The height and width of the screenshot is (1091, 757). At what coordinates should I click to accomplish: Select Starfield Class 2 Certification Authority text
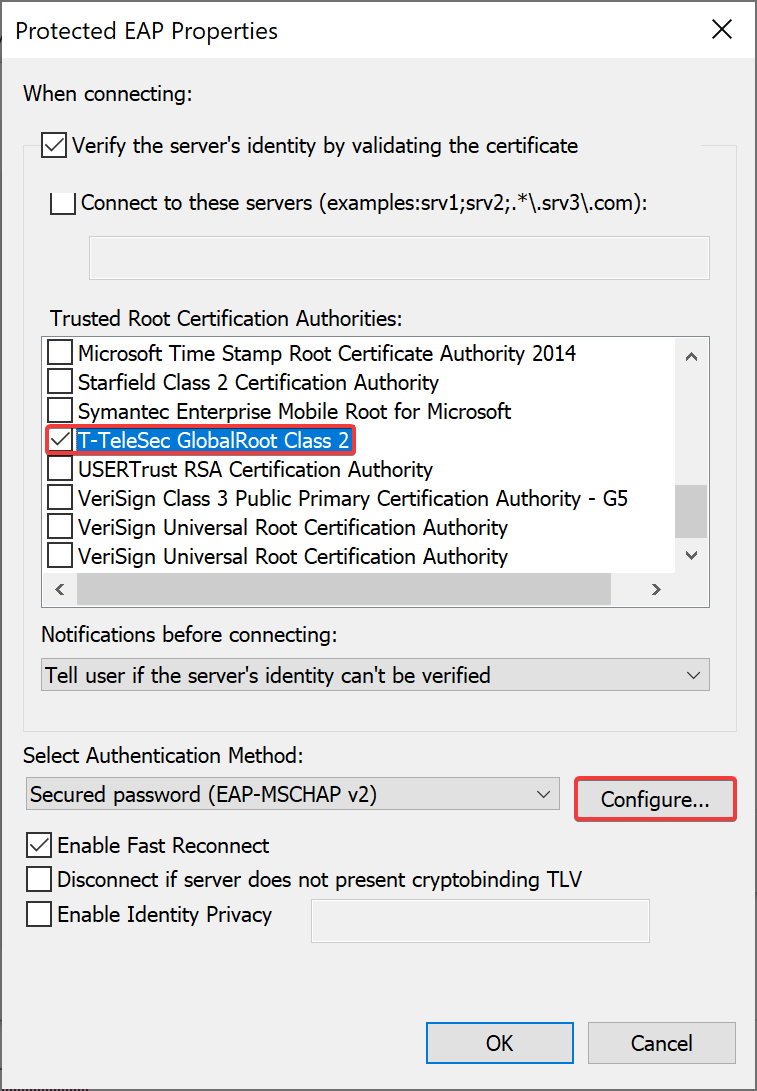point(258,383)
